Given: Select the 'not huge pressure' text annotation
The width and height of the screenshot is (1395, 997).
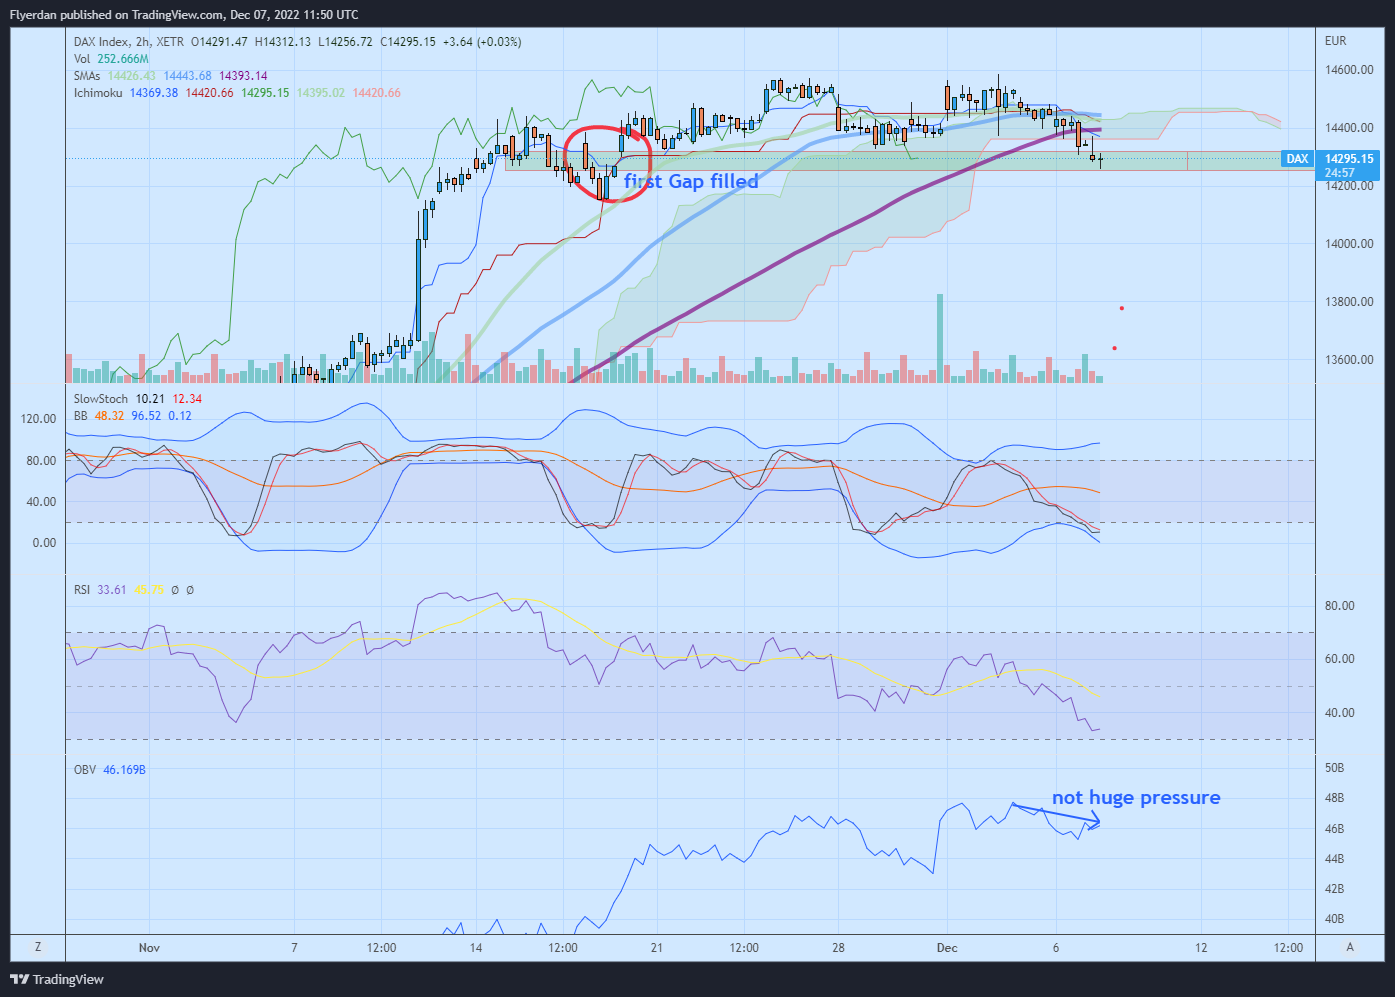Looking at the screenshot, I should [x=1136, y=797].
